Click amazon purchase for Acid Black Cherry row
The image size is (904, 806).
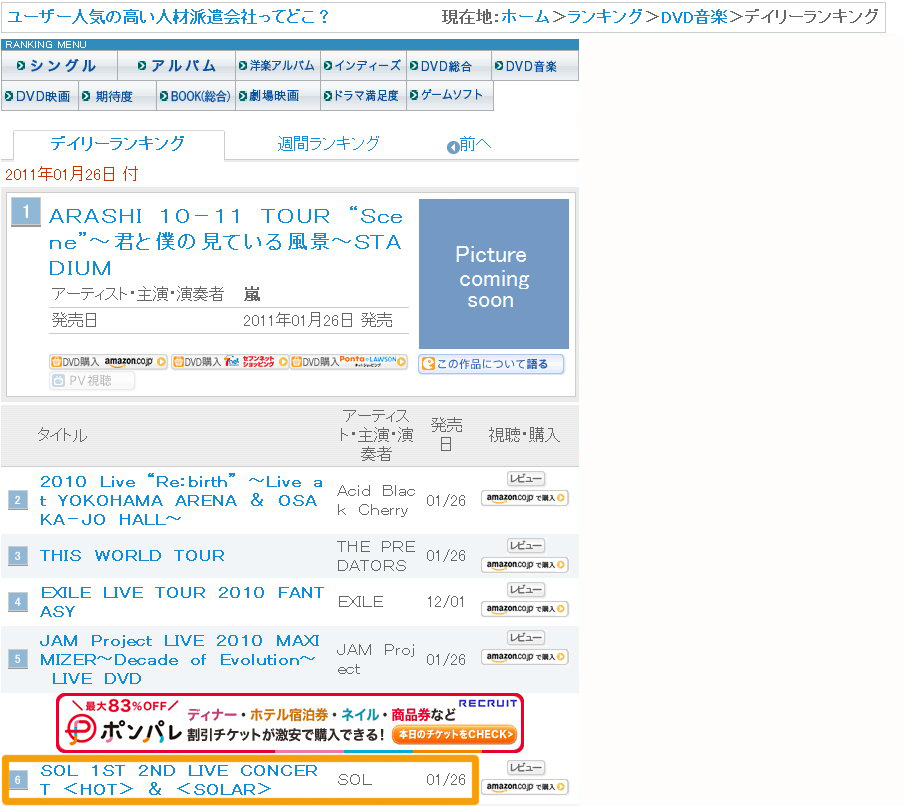(x=525, y=498)
